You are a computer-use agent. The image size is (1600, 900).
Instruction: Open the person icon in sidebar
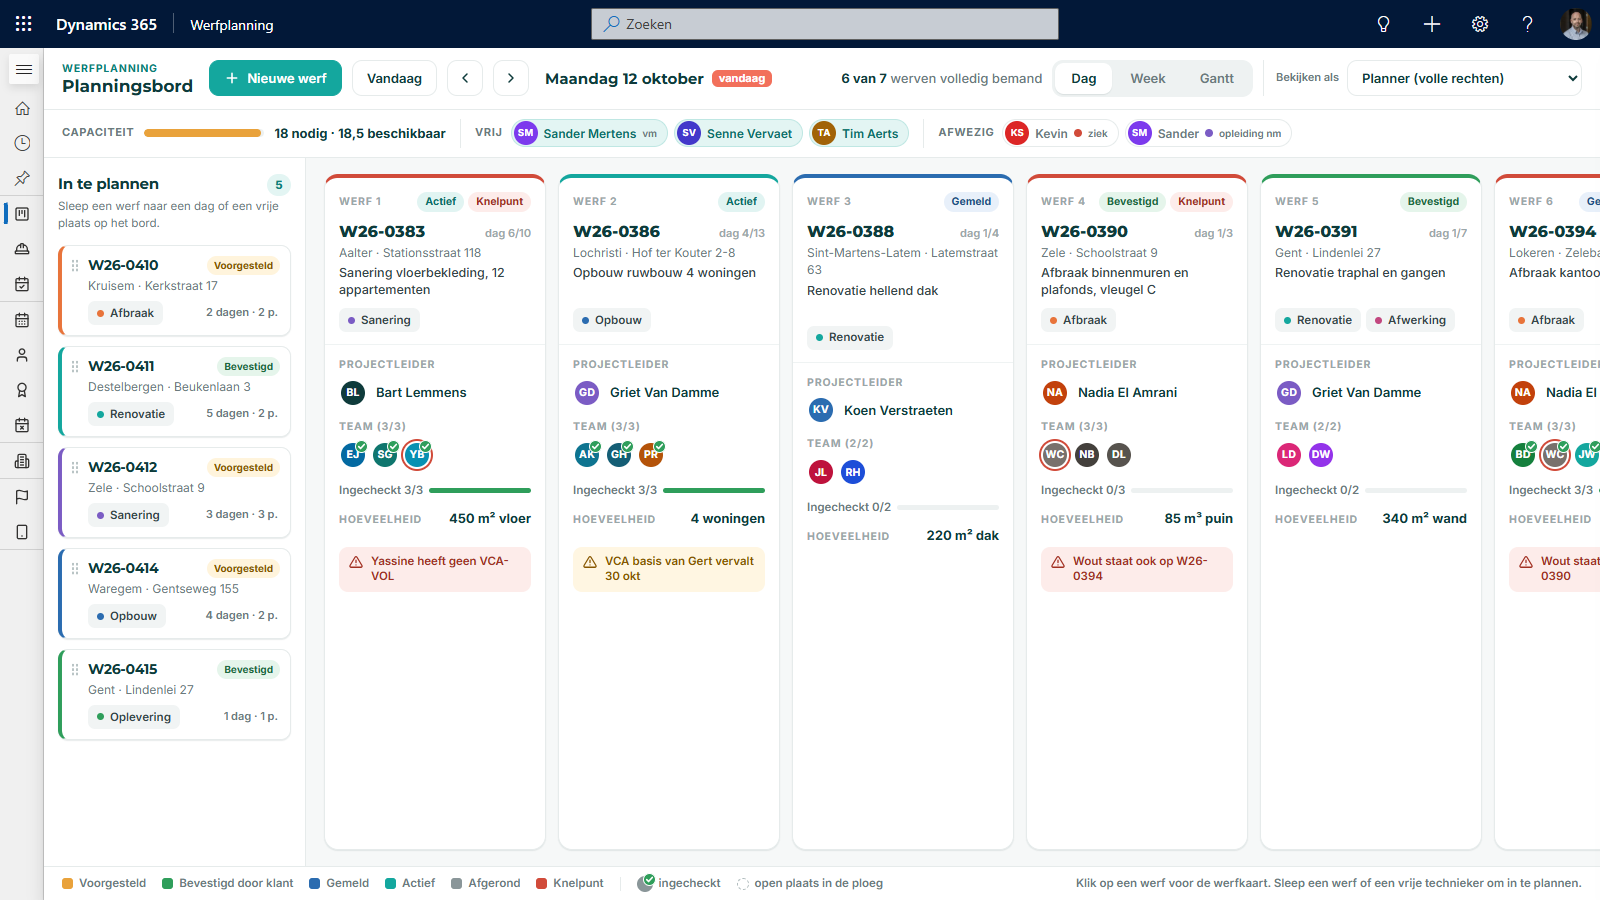(22, 355)
